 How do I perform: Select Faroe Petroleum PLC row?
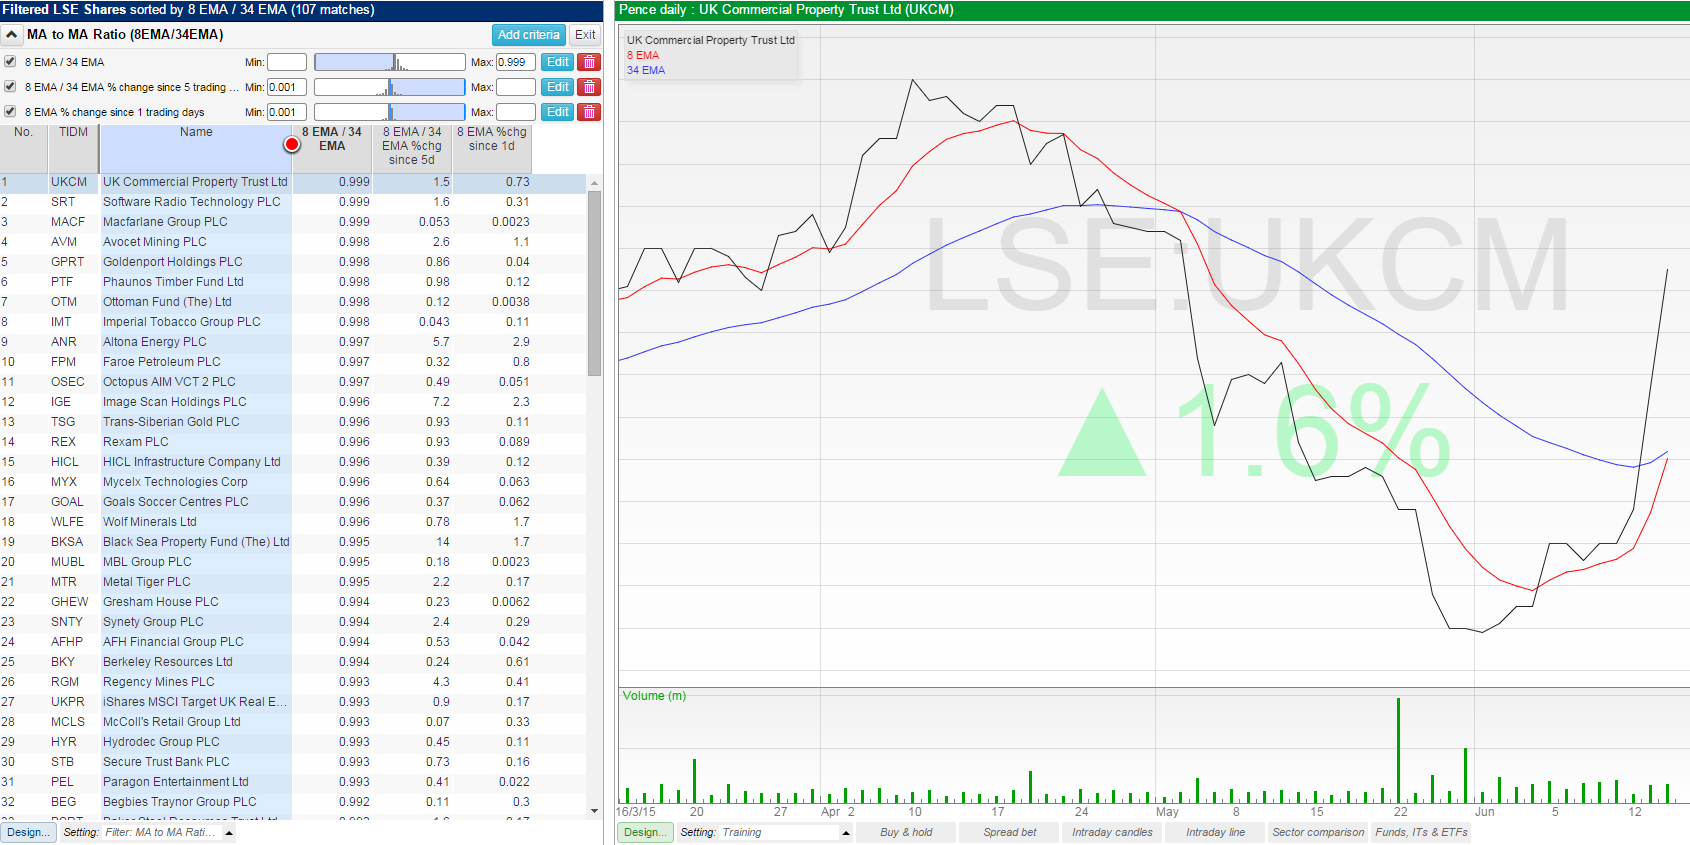(x=293, y=362)
